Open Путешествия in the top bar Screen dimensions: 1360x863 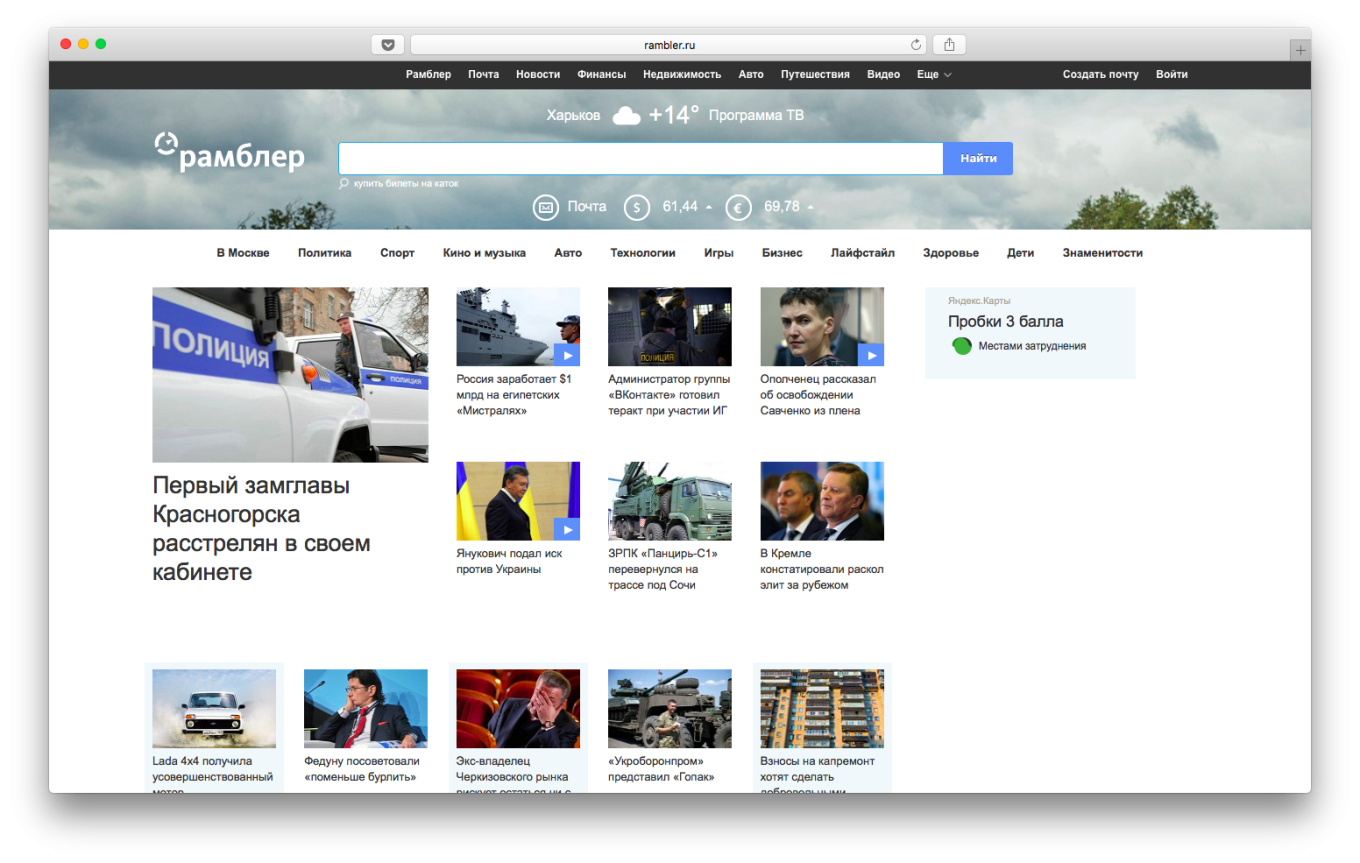pyautogui.click(x=815, y=75)
